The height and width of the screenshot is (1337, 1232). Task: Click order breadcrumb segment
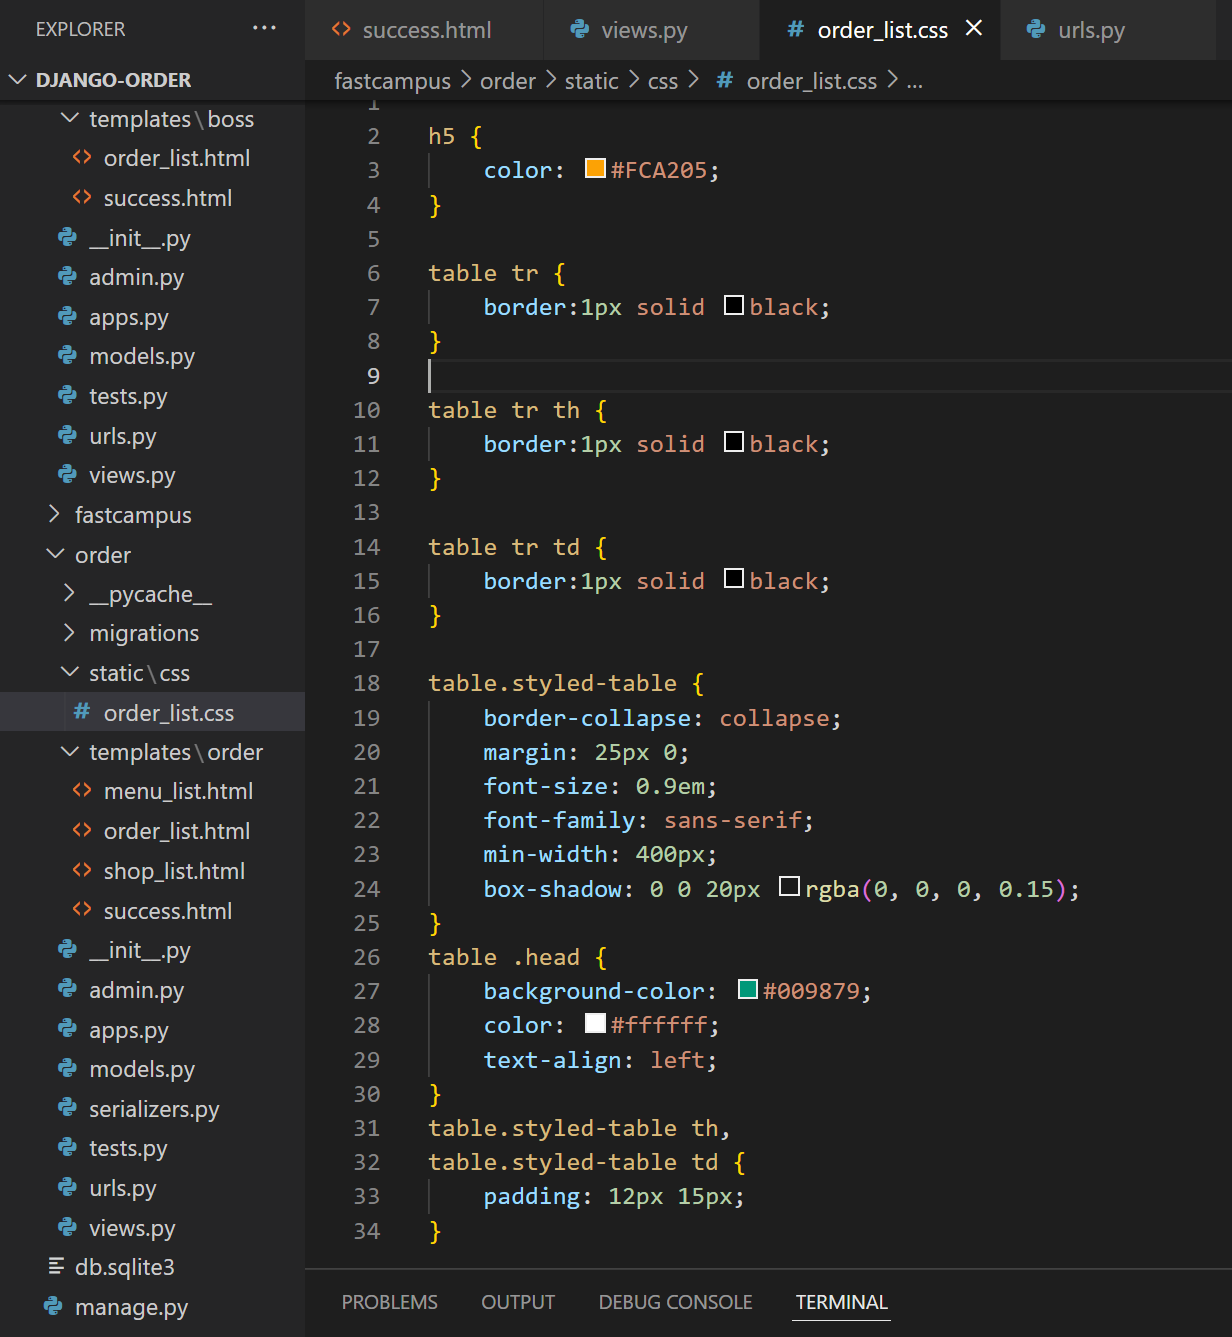coord(508,81)
